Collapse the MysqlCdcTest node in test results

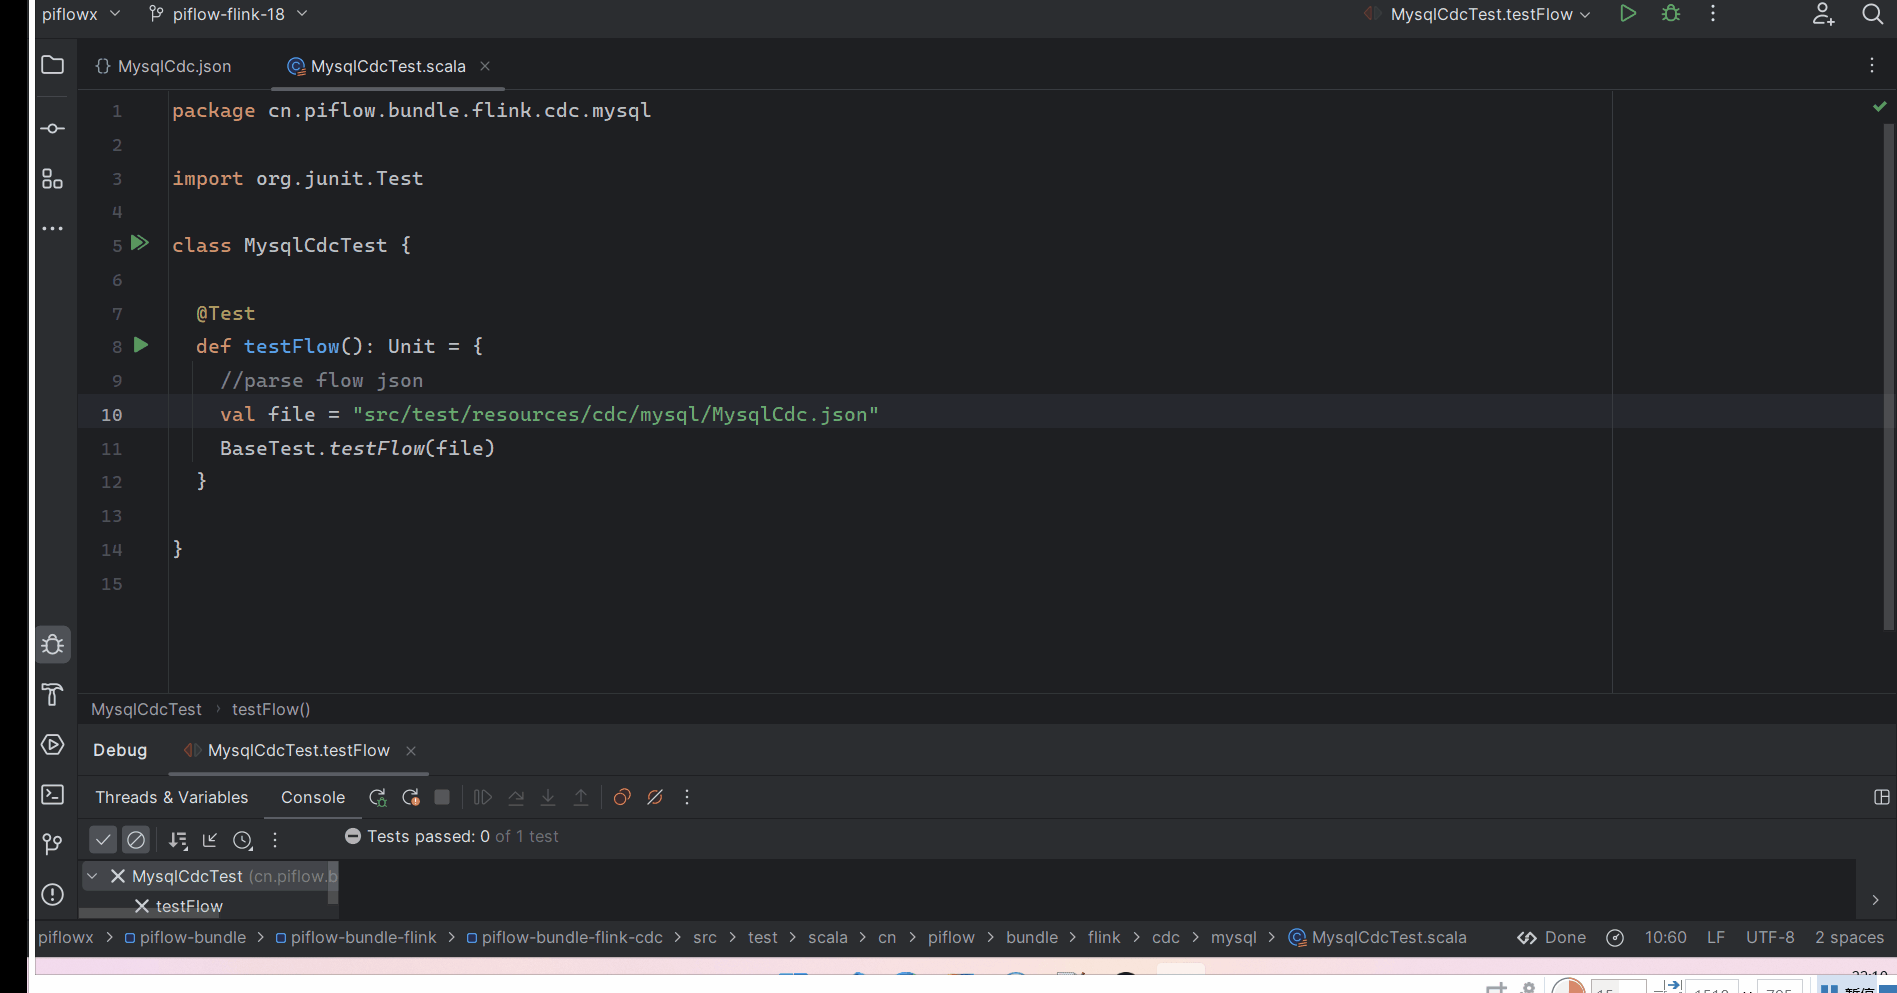point(93,875)
